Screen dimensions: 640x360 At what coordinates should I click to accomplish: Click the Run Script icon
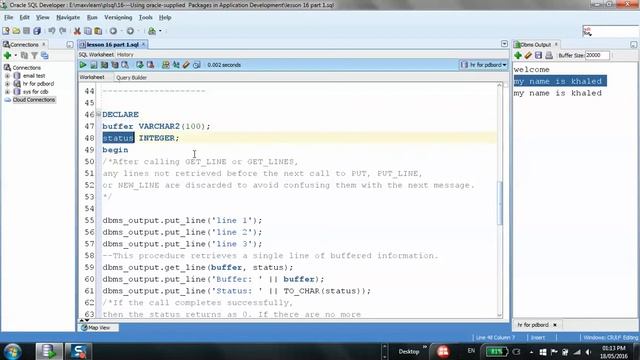point(94,65)
